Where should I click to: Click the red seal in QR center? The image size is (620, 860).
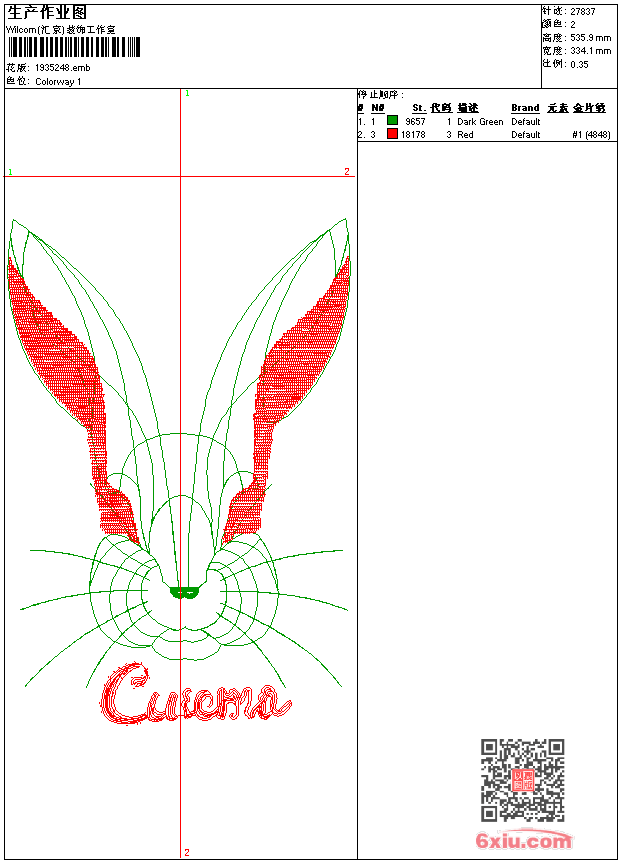[x=523, y=781]
